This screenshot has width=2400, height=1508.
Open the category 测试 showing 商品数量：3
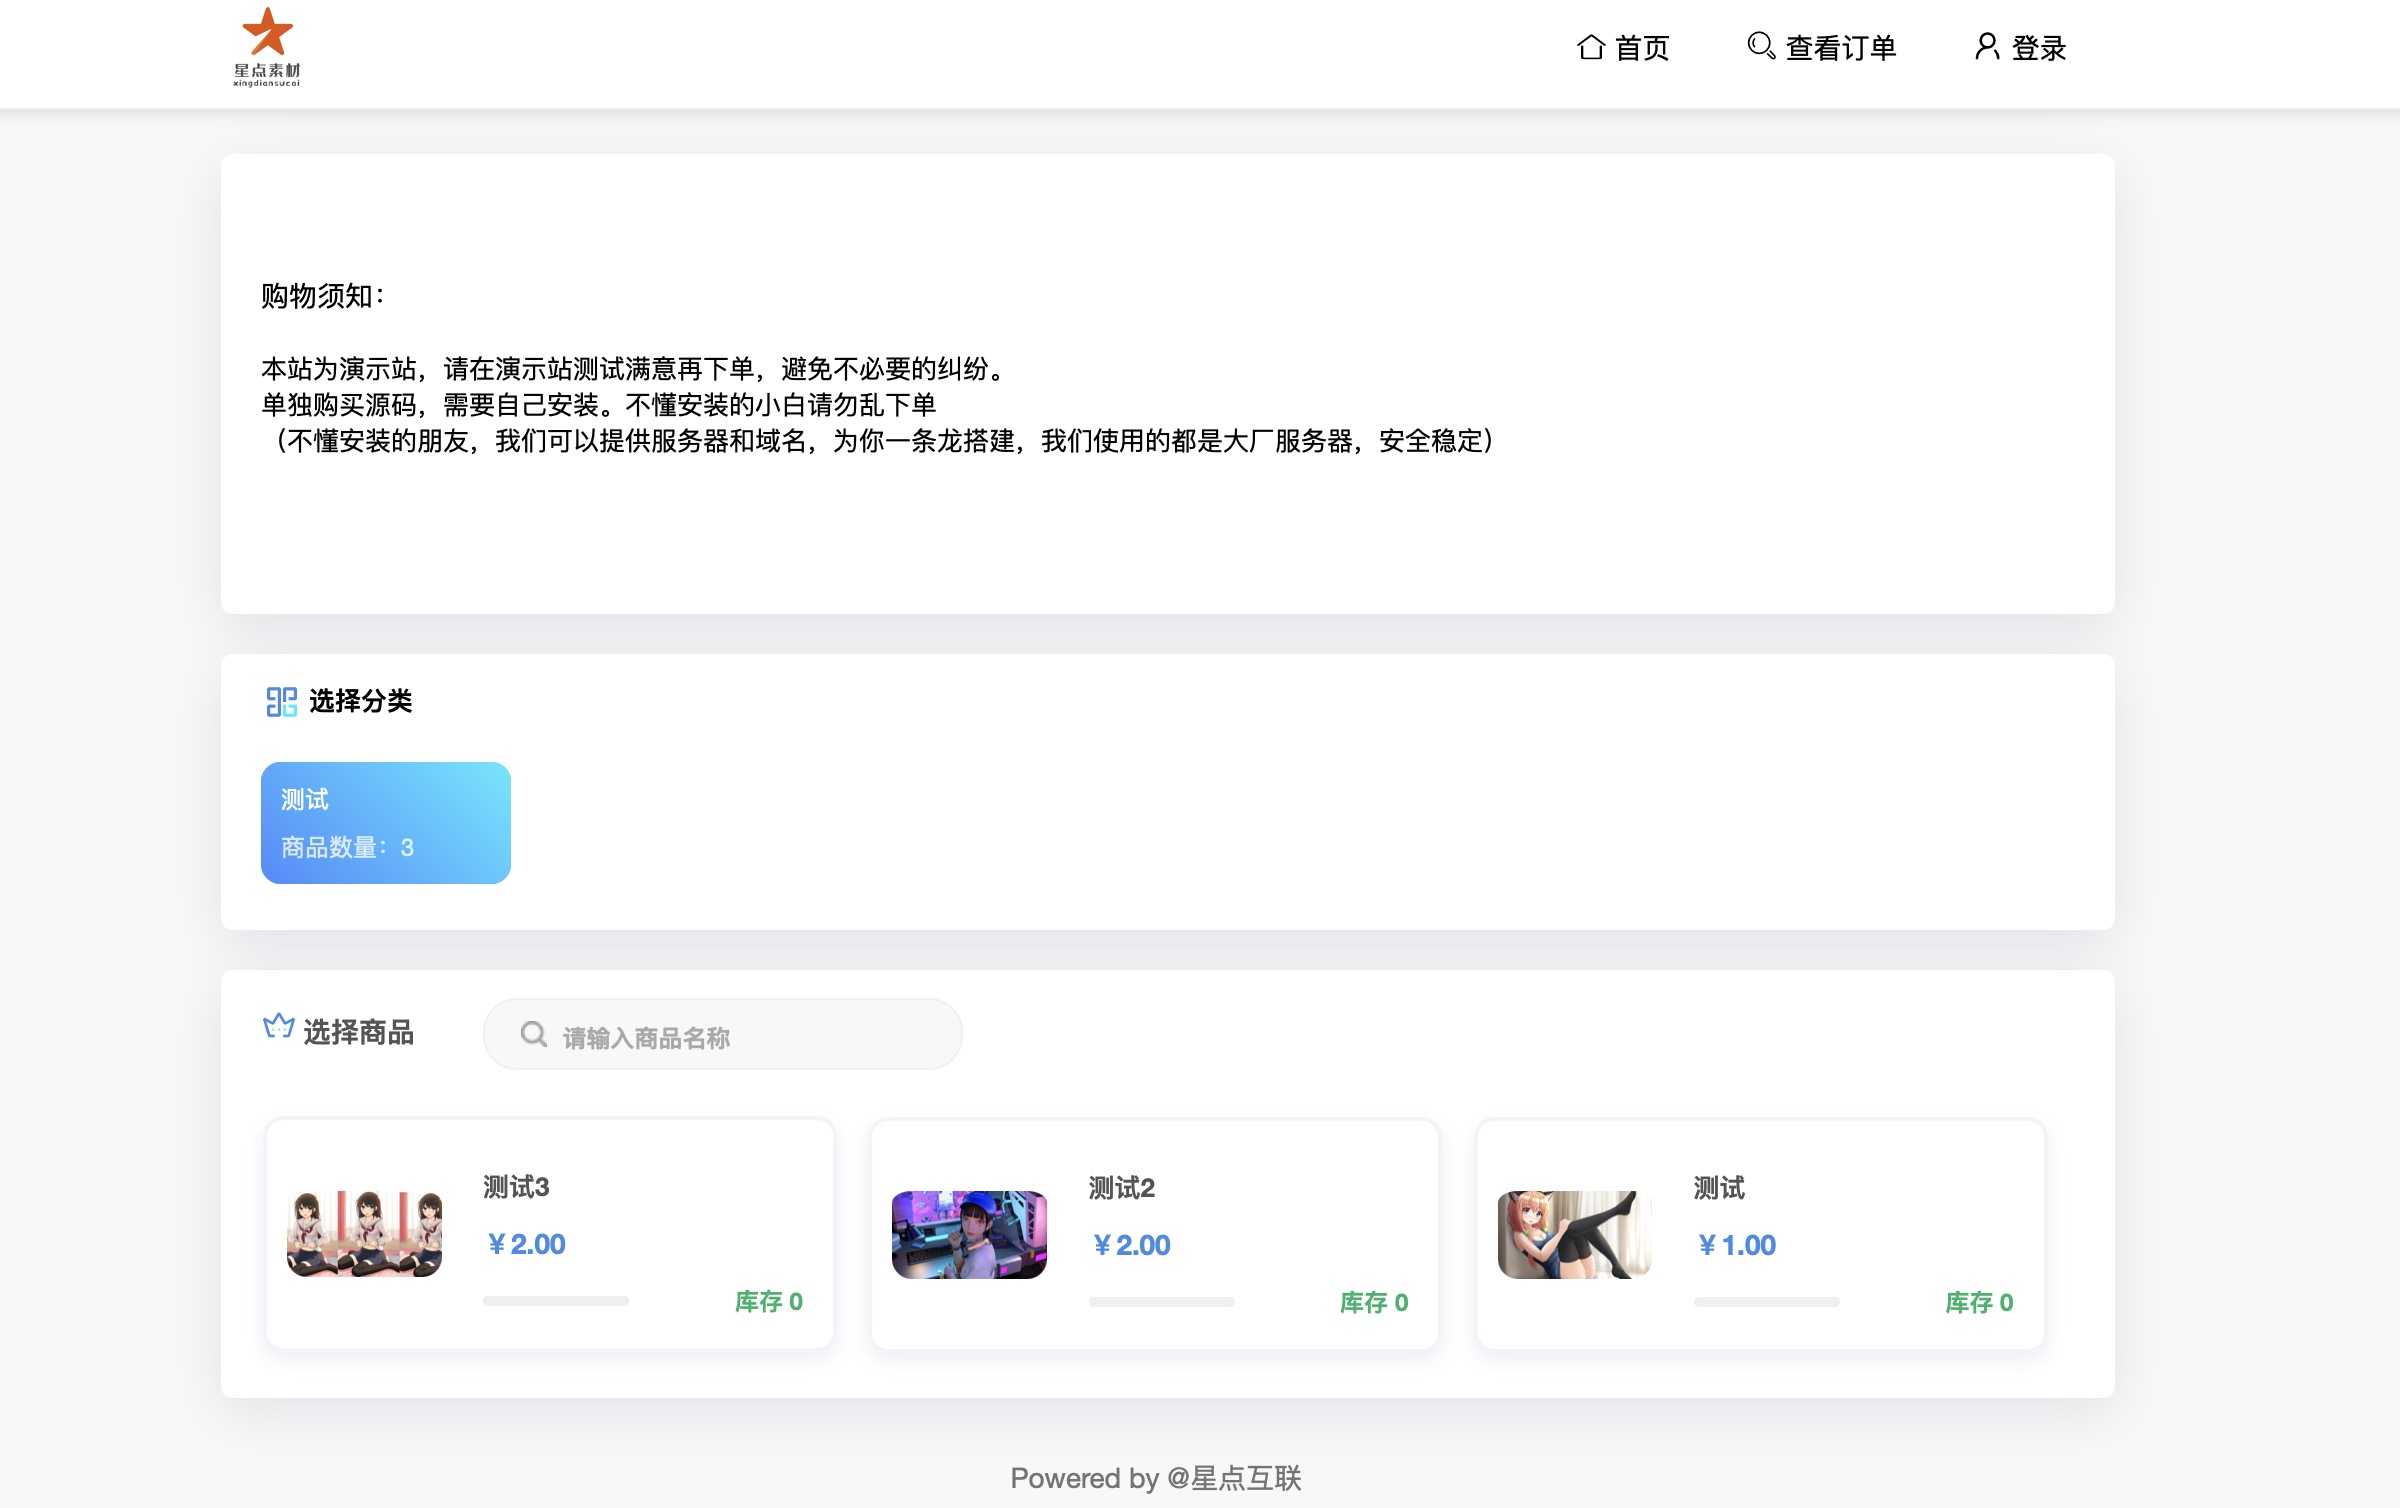click(x=385, y=822)
